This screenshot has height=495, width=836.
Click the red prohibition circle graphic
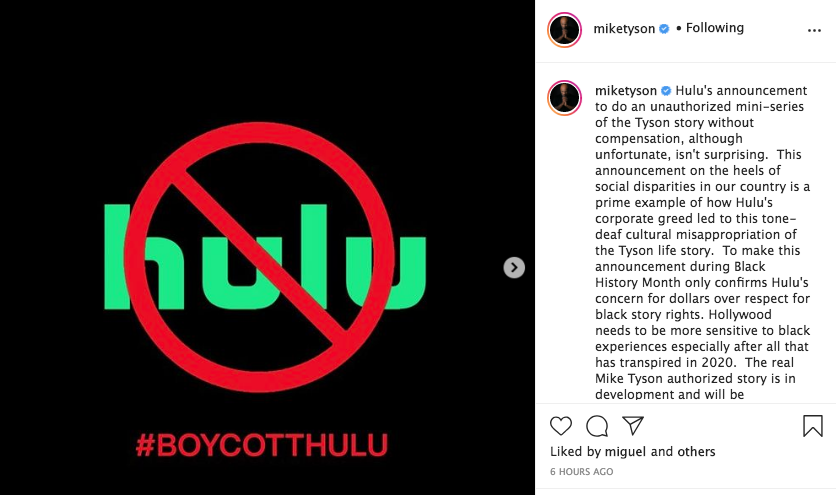(260, 257)
